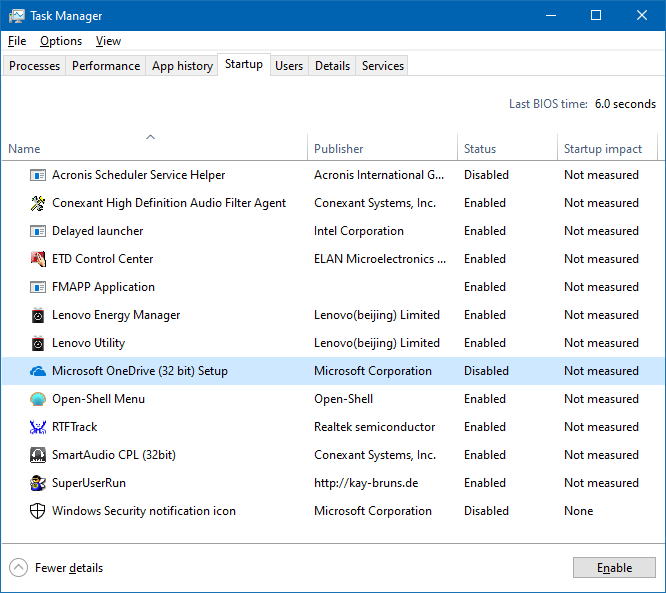
Task: Select the Delayed launcher name
Action: (98, 231)
